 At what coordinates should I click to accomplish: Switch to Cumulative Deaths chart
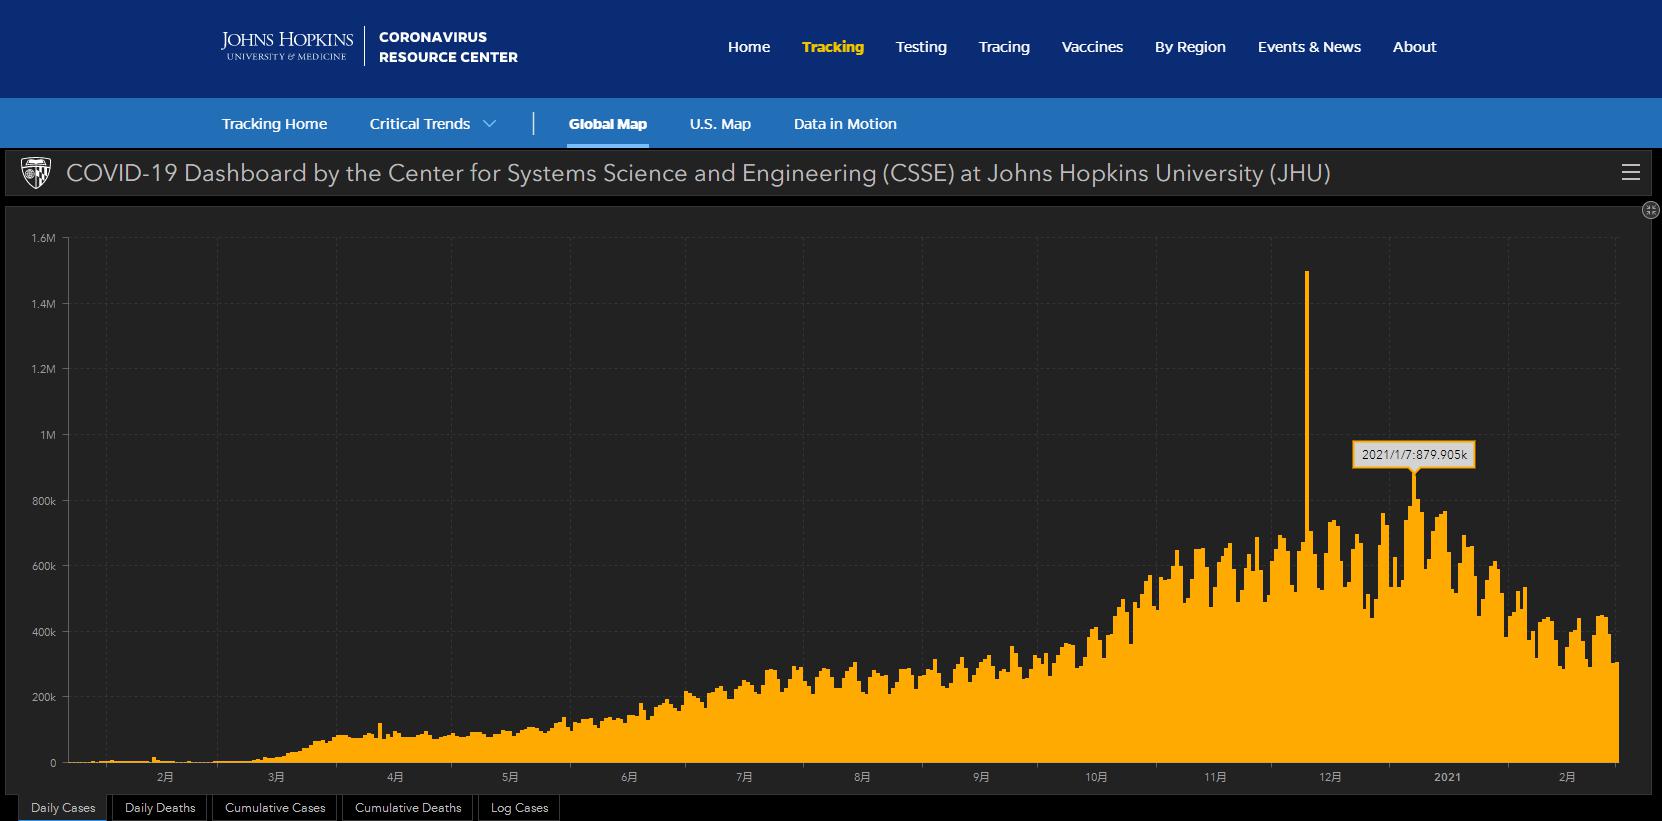408,808
